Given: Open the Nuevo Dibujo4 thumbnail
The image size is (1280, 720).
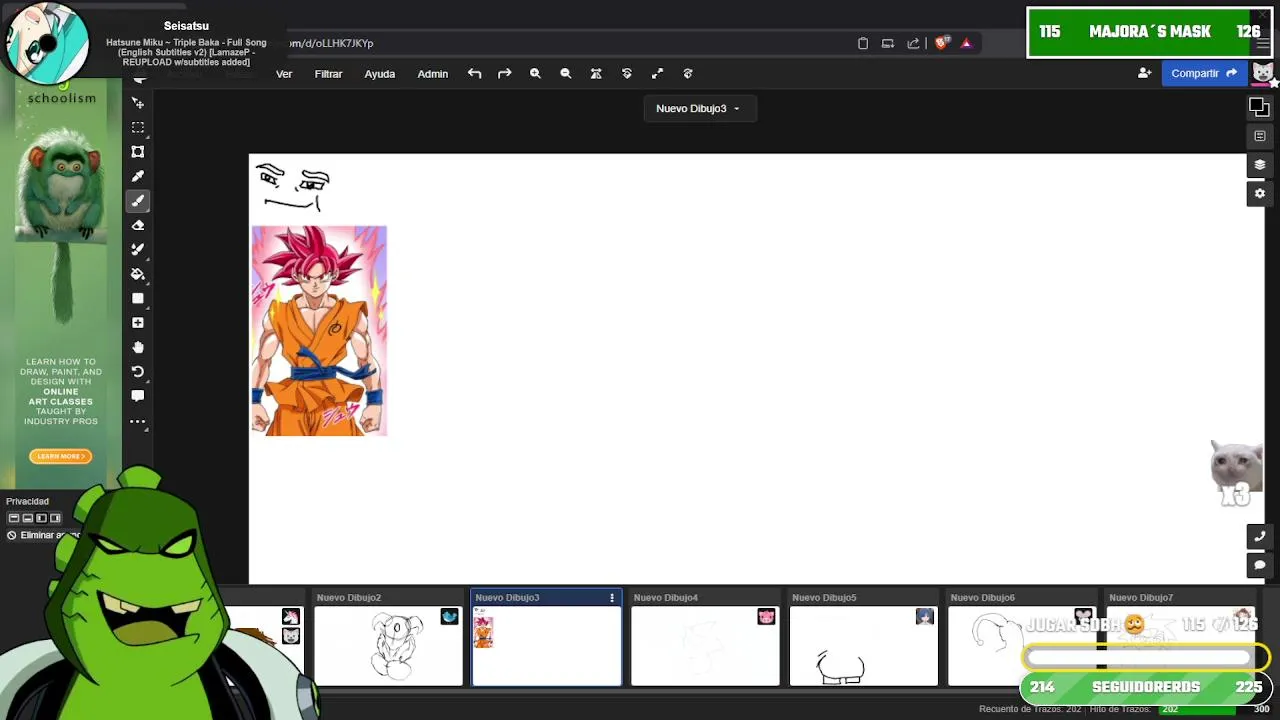Looking at the screenshot, I should tap(705, 645).
